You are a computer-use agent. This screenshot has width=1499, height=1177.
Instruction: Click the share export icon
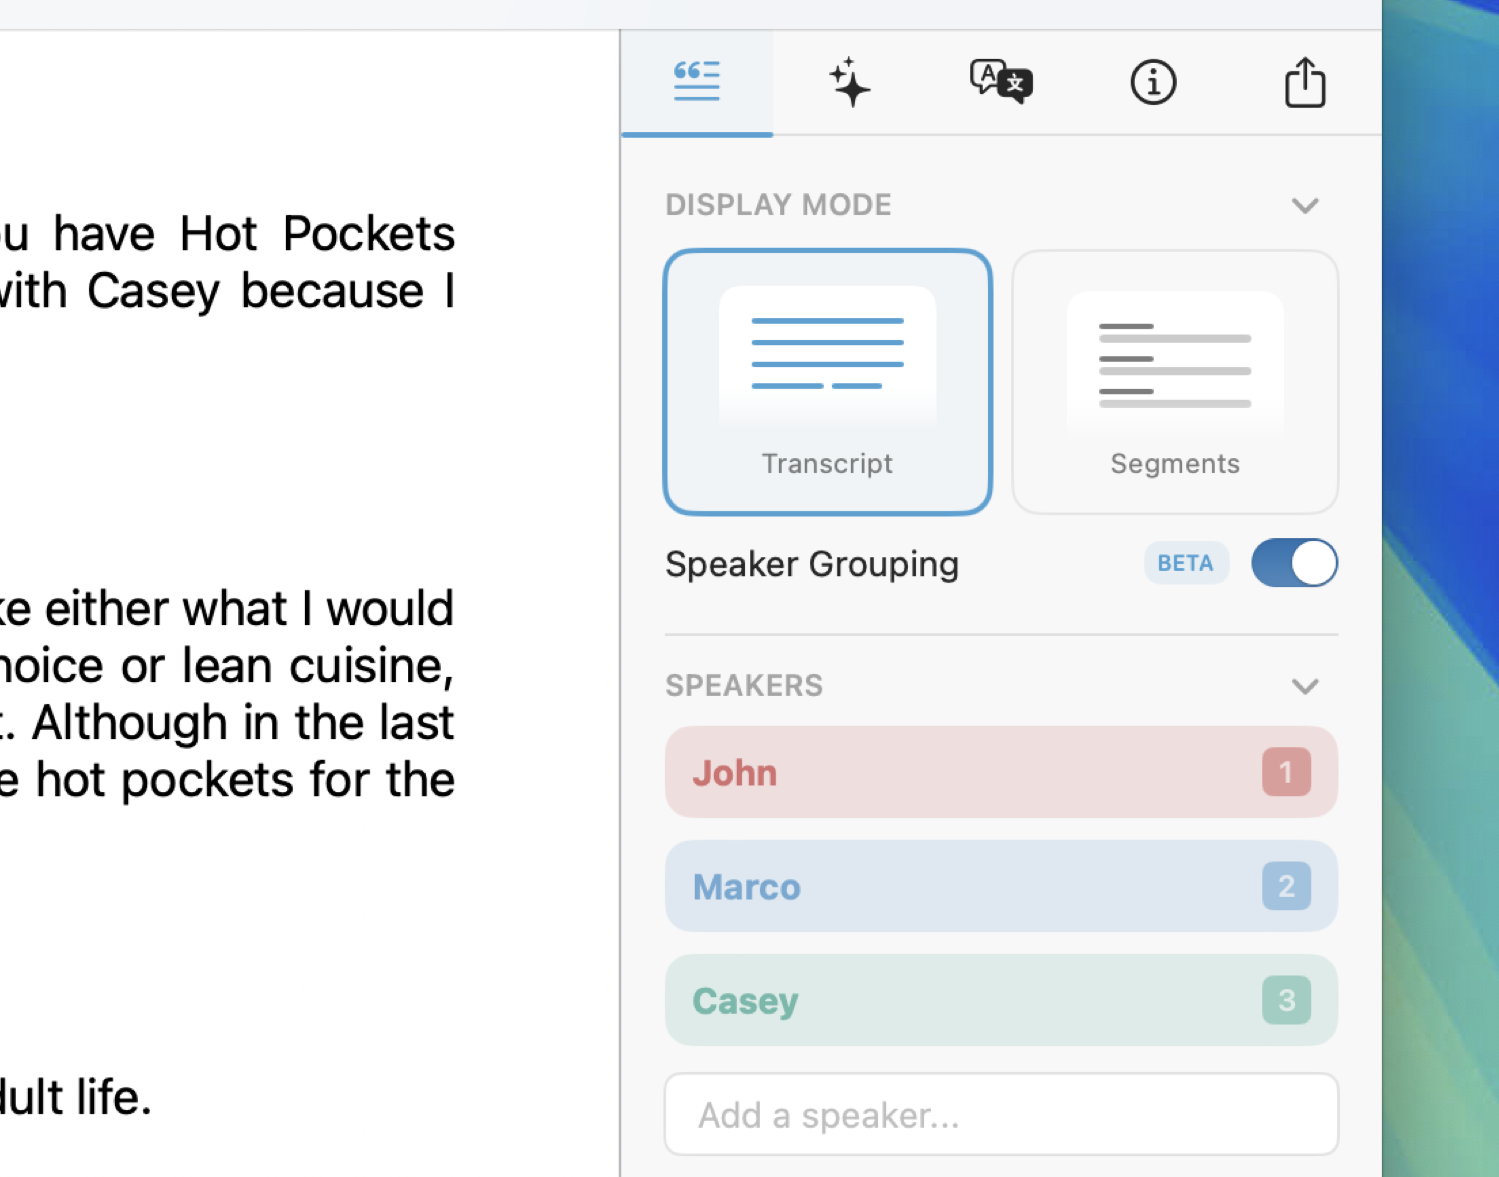[x=1305, y=82]
